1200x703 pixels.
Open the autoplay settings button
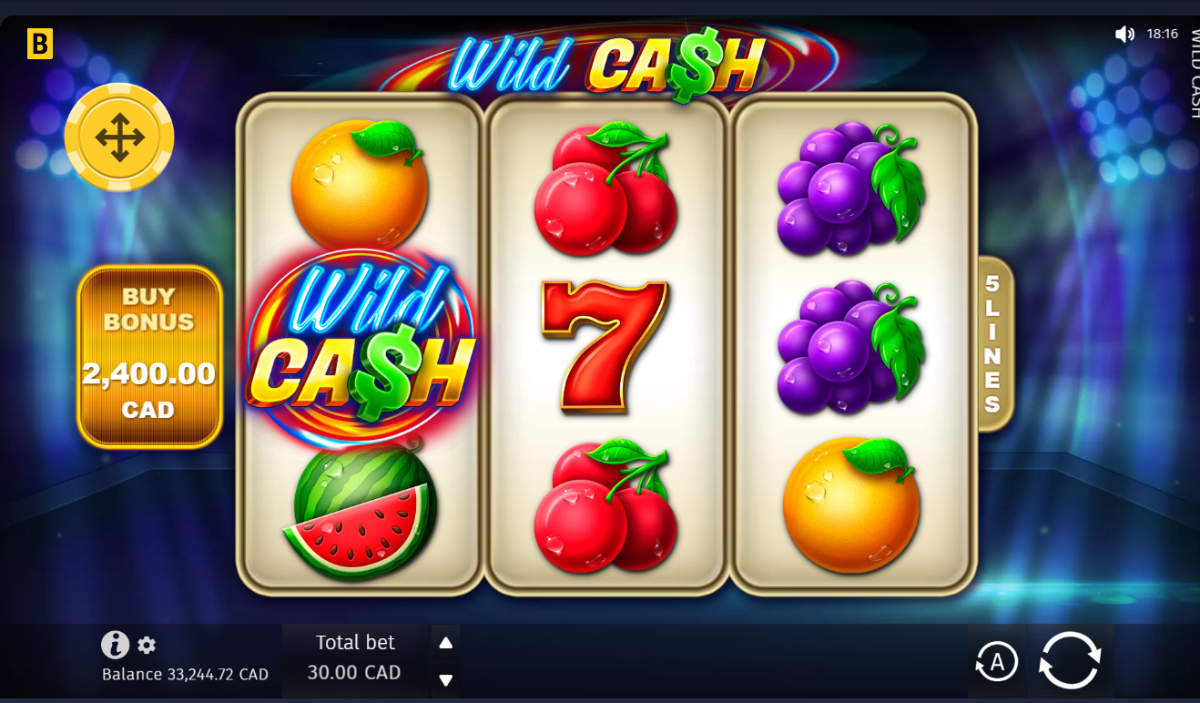coord(996,661)
